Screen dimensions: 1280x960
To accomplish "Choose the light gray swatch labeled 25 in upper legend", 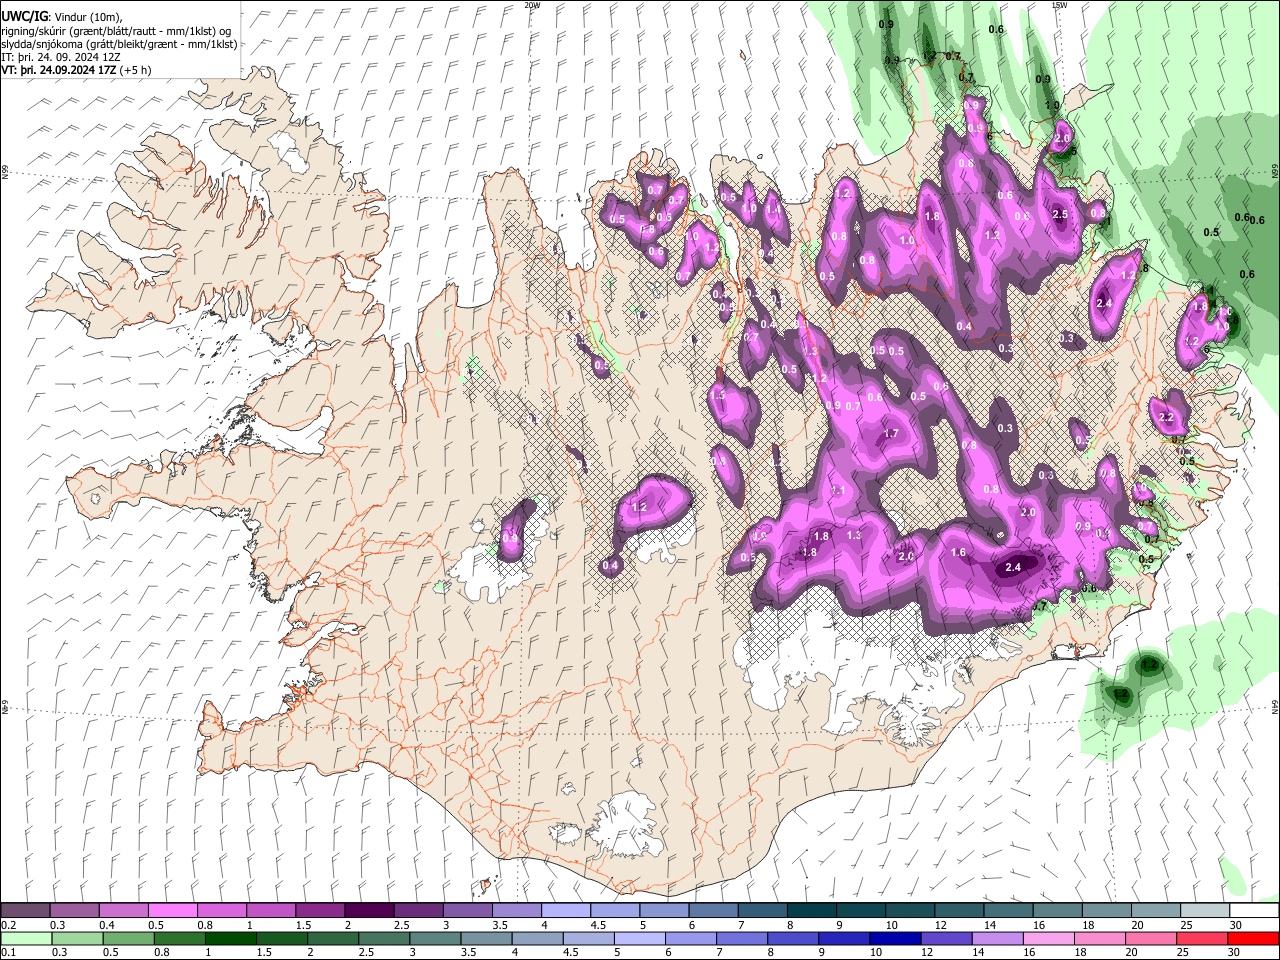I will [1204, 910].
